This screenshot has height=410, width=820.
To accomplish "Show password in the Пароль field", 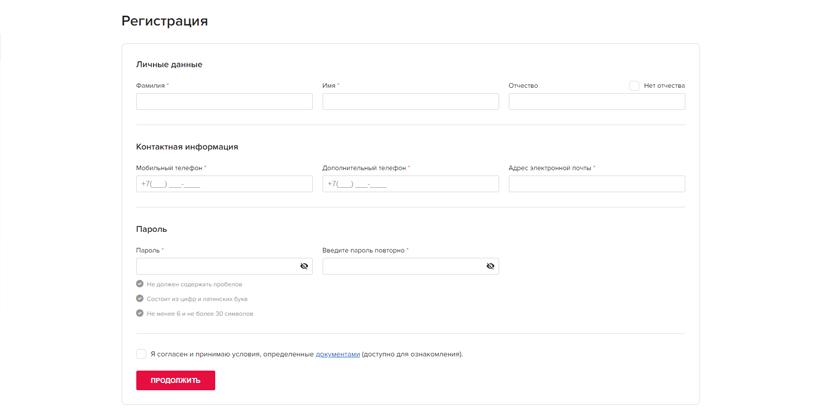I will (304, 266).
